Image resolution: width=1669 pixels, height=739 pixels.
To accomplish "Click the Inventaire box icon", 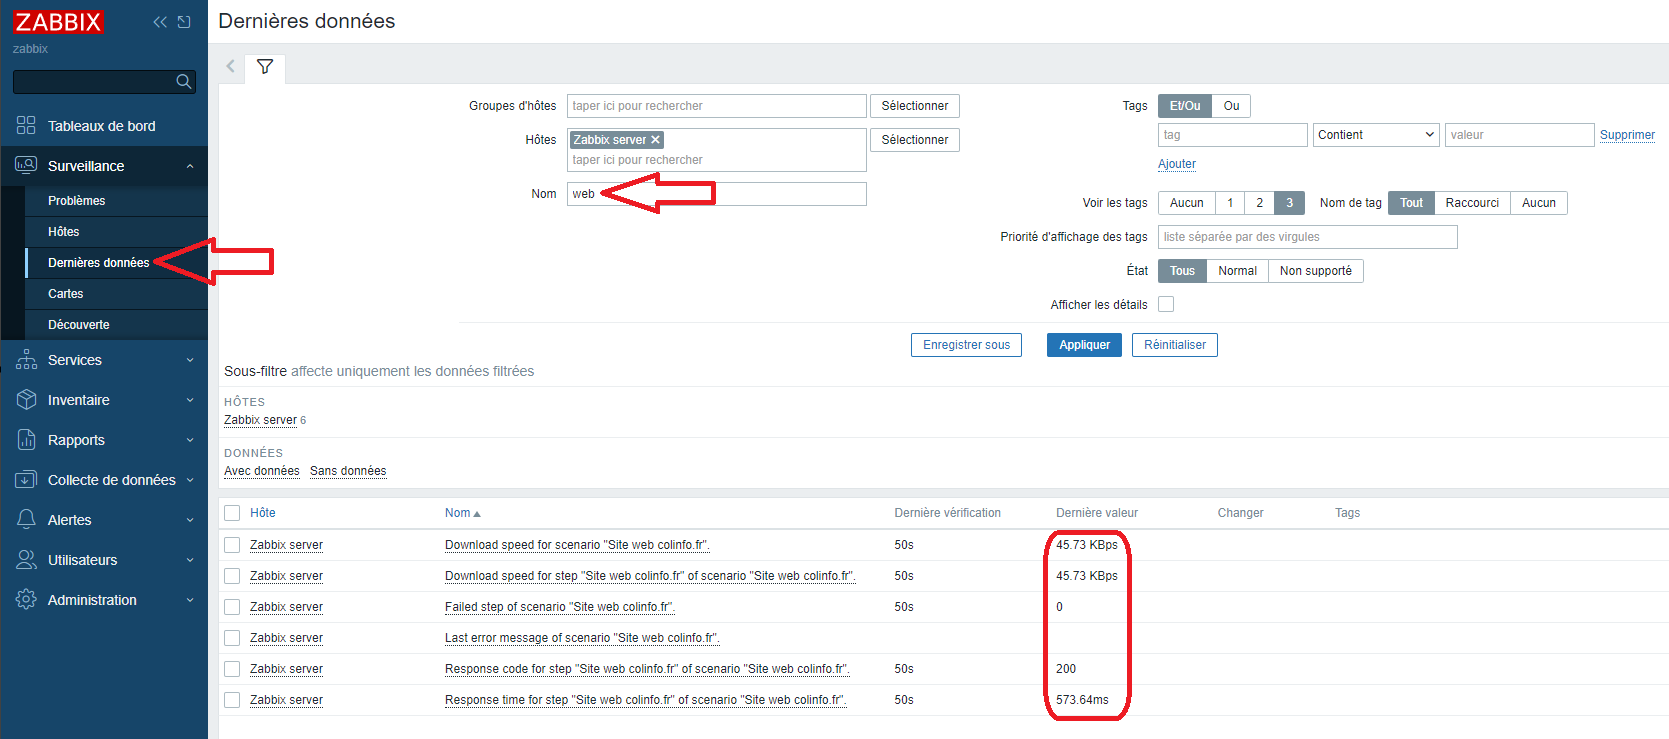I will (x=26, y=400).
